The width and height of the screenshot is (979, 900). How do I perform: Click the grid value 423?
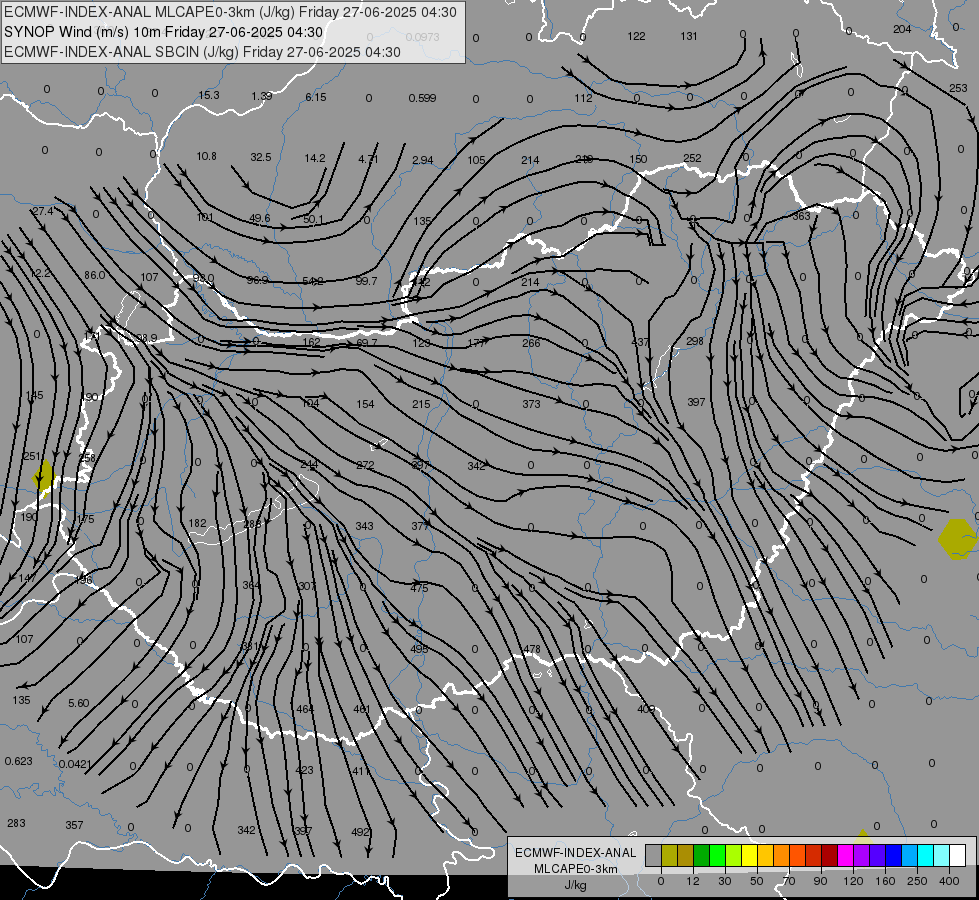[x=304, y=770]
